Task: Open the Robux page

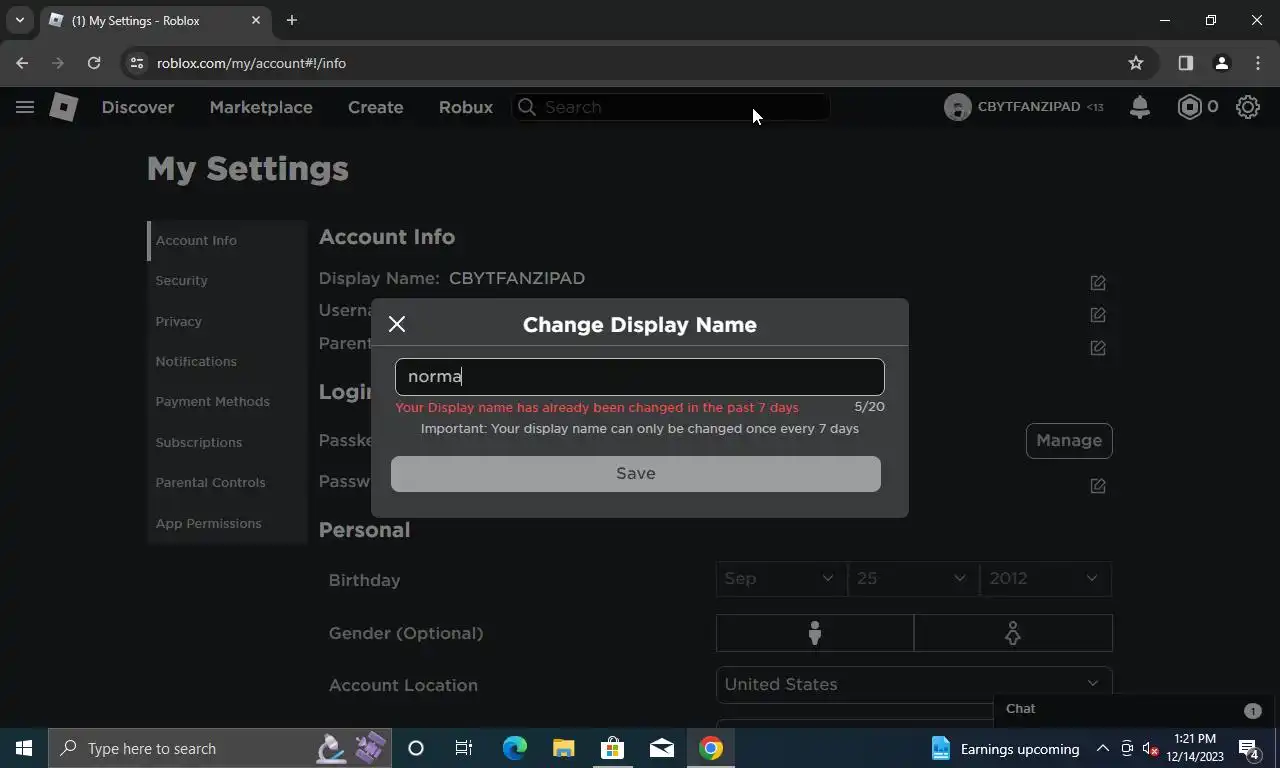Action: pos(466,107)
